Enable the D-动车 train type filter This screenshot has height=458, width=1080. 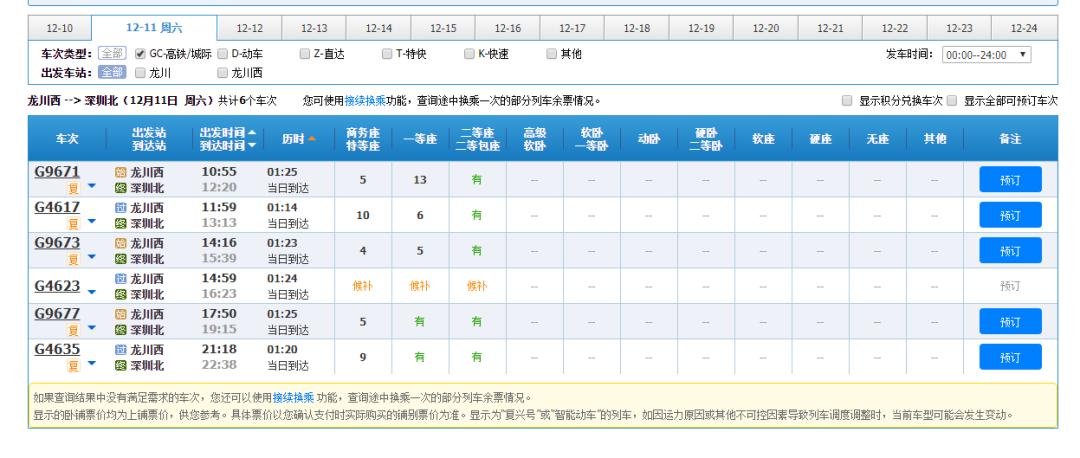tap(223, 54)
